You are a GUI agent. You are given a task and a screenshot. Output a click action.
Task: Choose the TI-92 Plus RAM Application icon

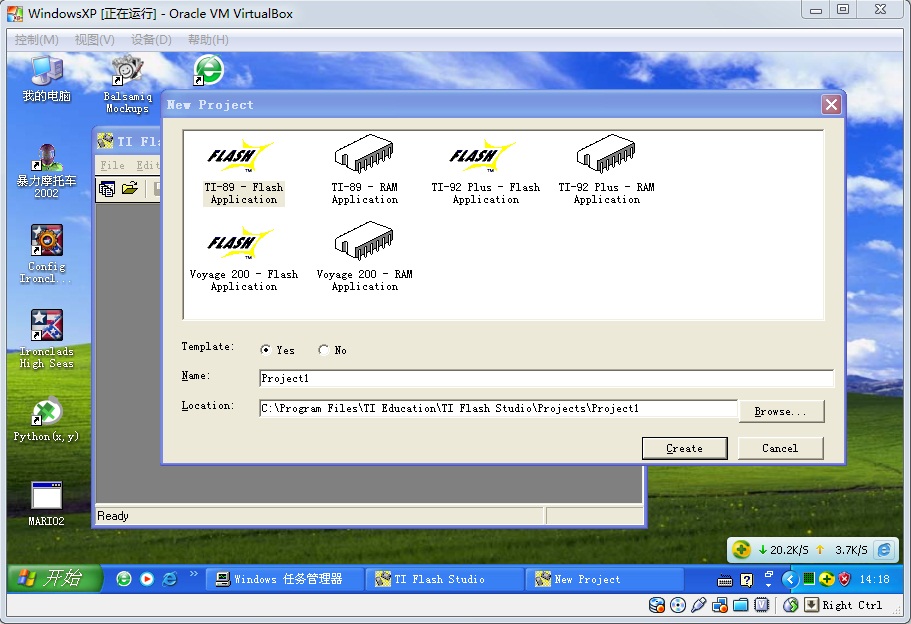click(606, 171)
